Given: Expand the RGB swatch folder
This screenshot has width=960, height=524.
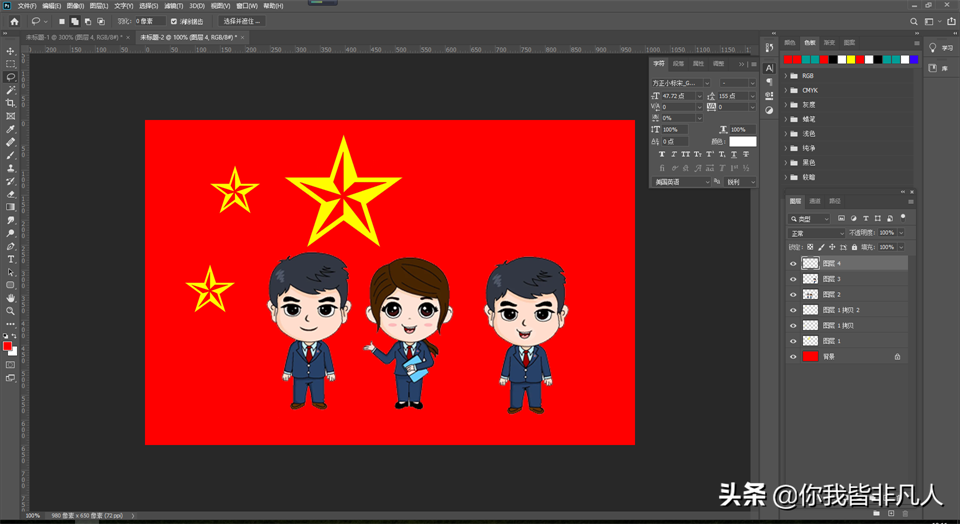Looking at the screenshot, I should (786, 76).
